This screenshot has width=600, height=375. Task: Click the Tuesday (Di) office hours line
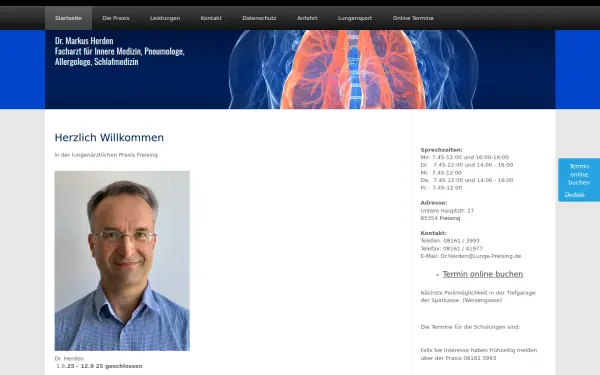467,165
